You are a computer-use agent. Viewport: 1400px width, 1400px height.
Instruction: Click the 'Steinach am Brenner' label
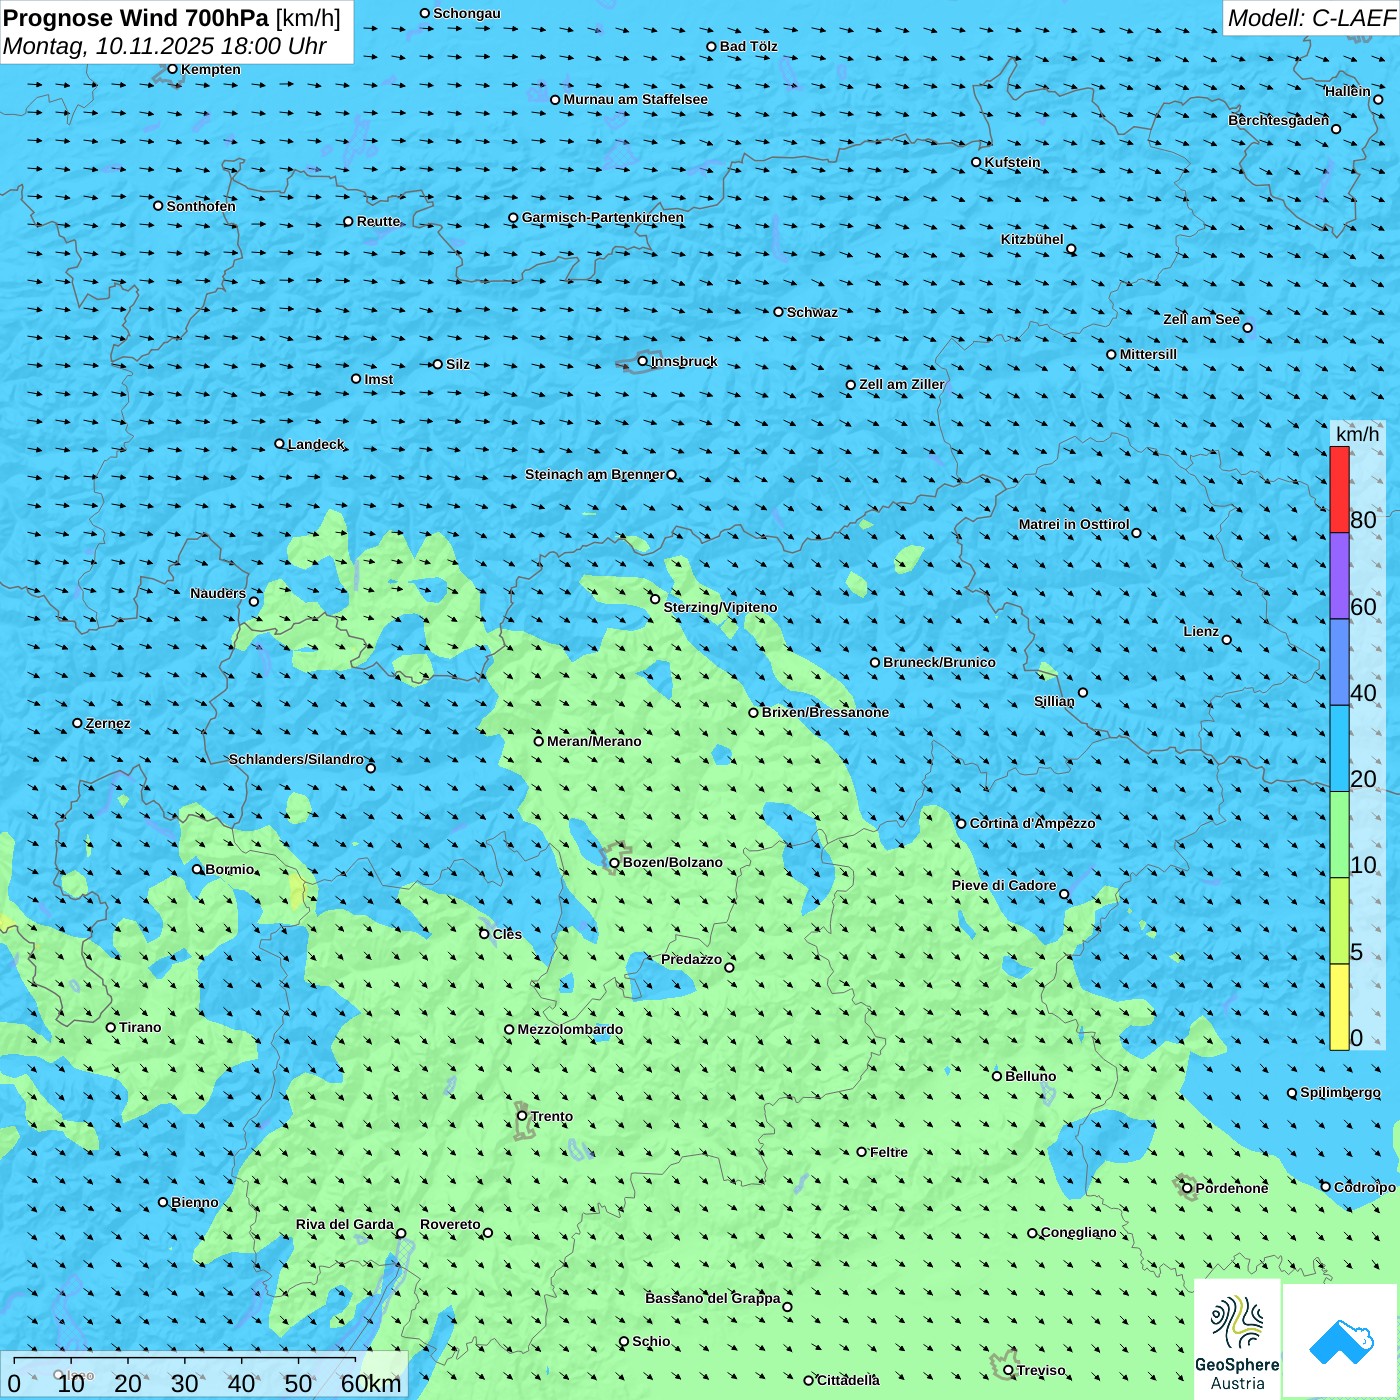pos(594,474)
